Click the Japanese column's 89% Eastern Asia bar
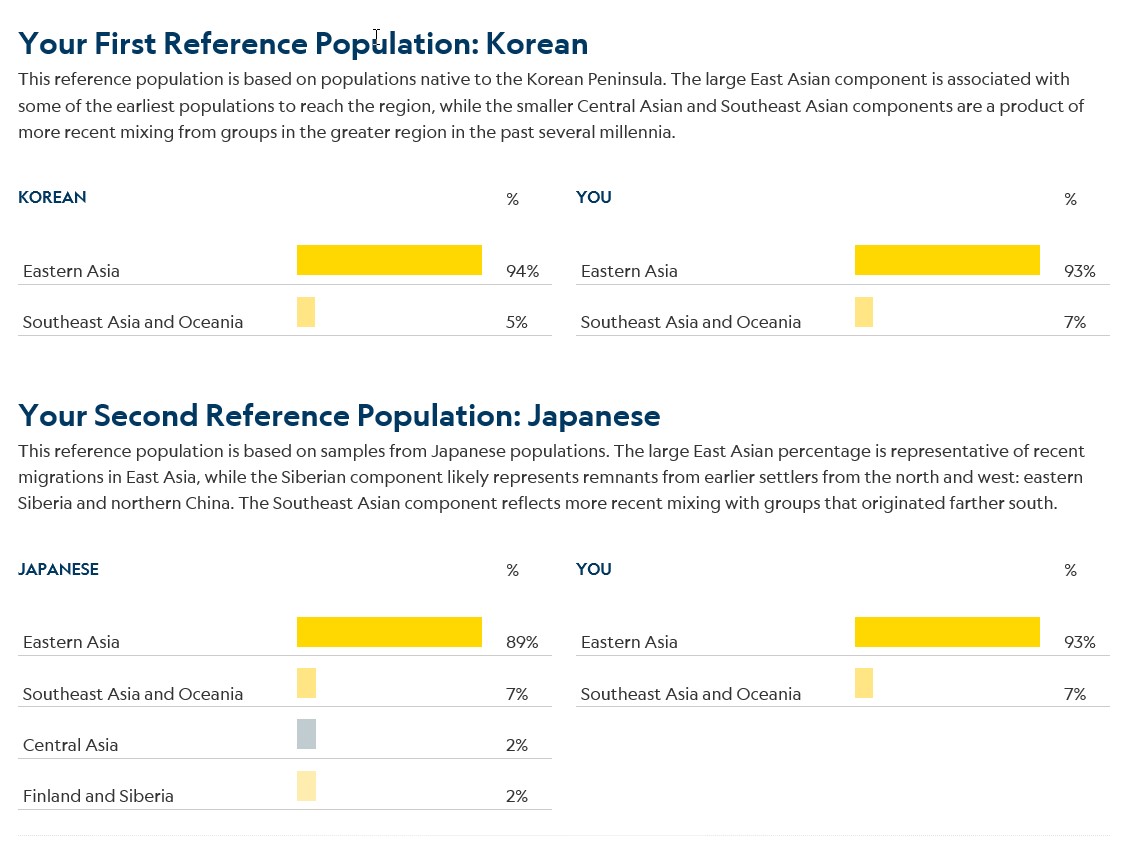1128x841 pixels. pos(389,632)
